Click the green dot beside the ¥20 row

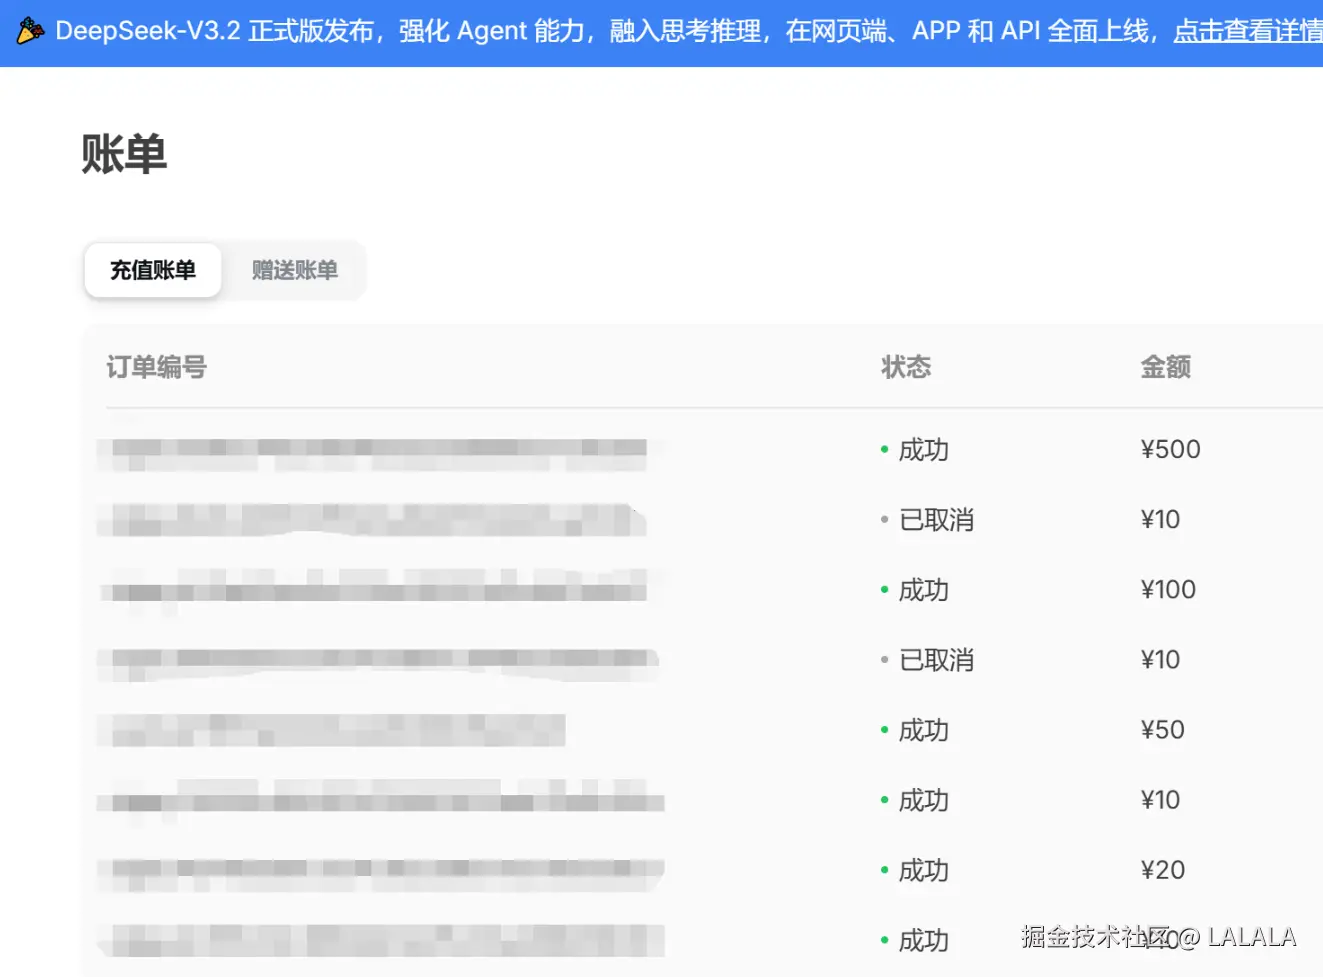coord(884,871)
